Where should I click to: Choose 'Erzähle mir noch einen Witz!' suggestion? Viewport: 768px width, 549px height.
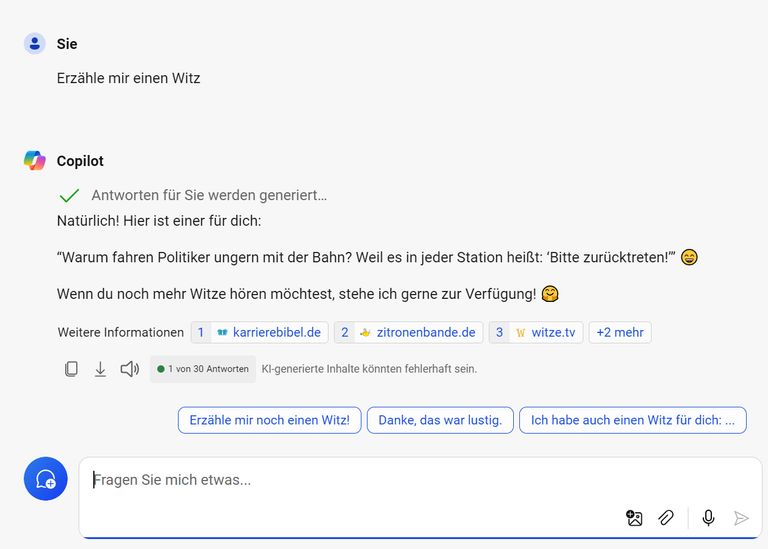(x=269, y=420)
